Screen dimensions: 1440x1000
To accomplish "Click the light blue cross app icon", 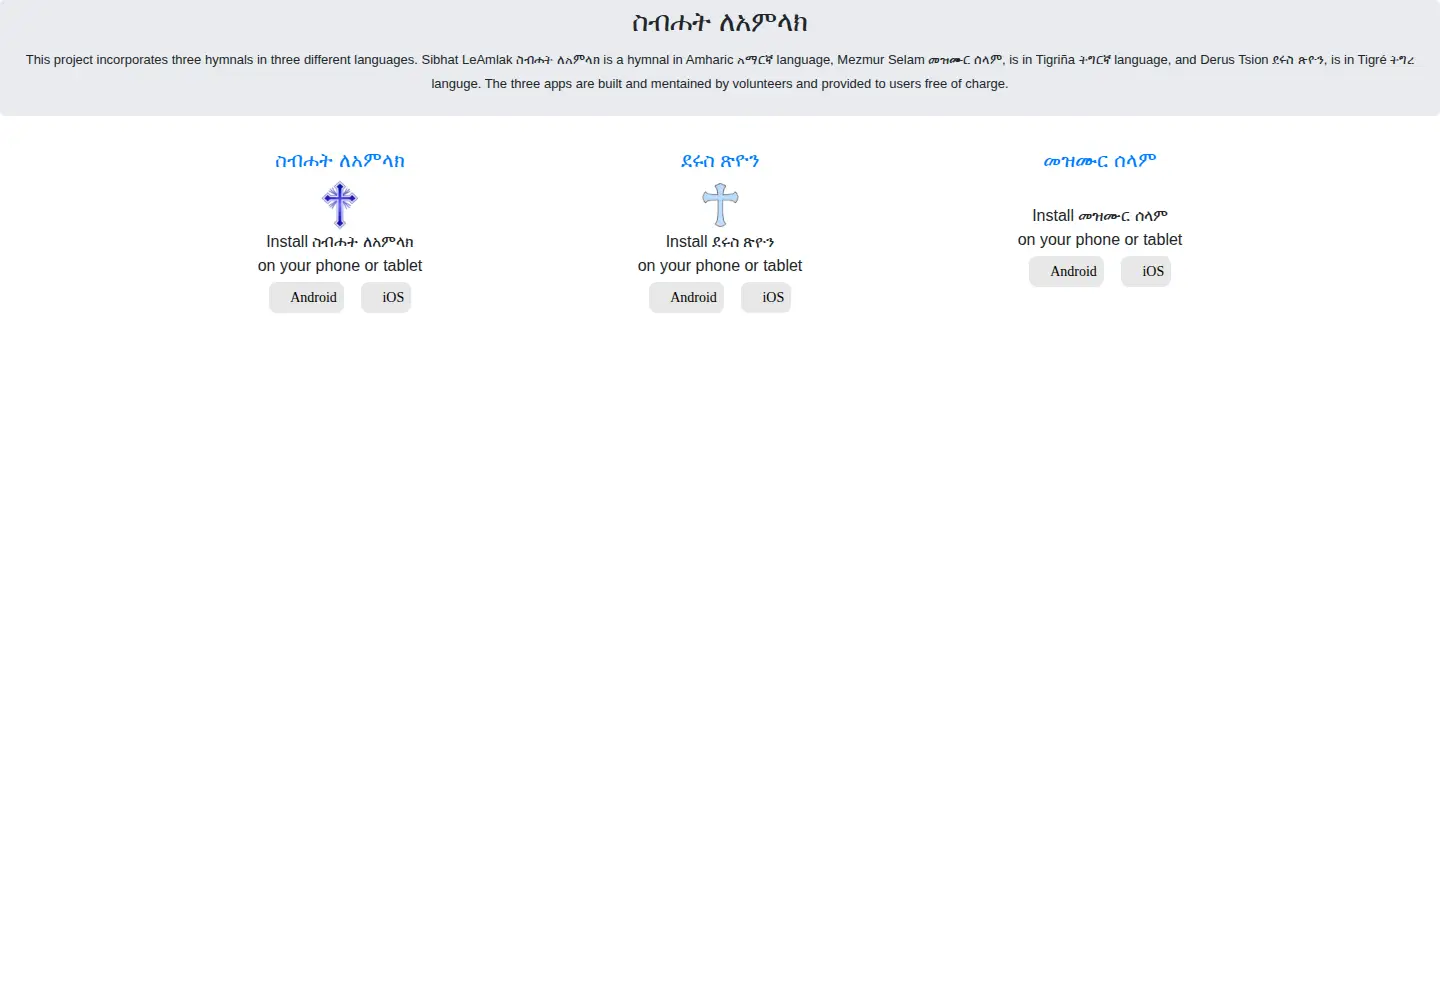I will 720,205.
